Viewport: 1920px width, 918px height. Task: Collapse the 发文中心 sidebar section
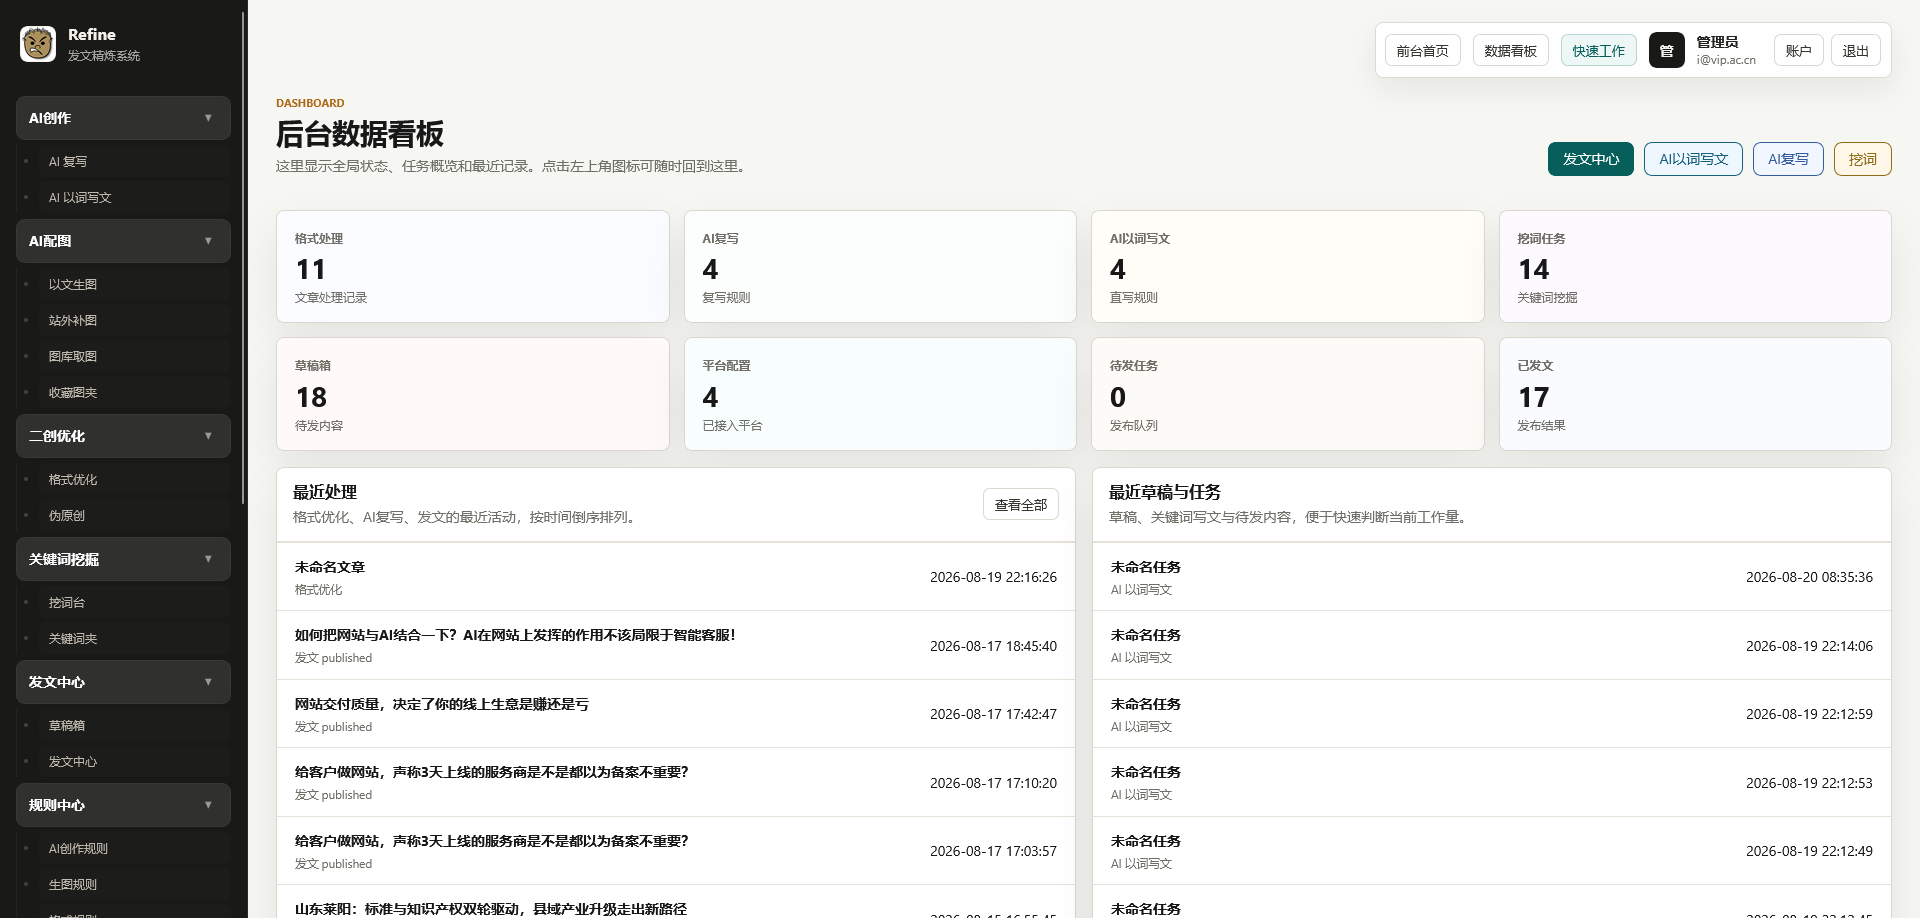(x=123, y=682)
